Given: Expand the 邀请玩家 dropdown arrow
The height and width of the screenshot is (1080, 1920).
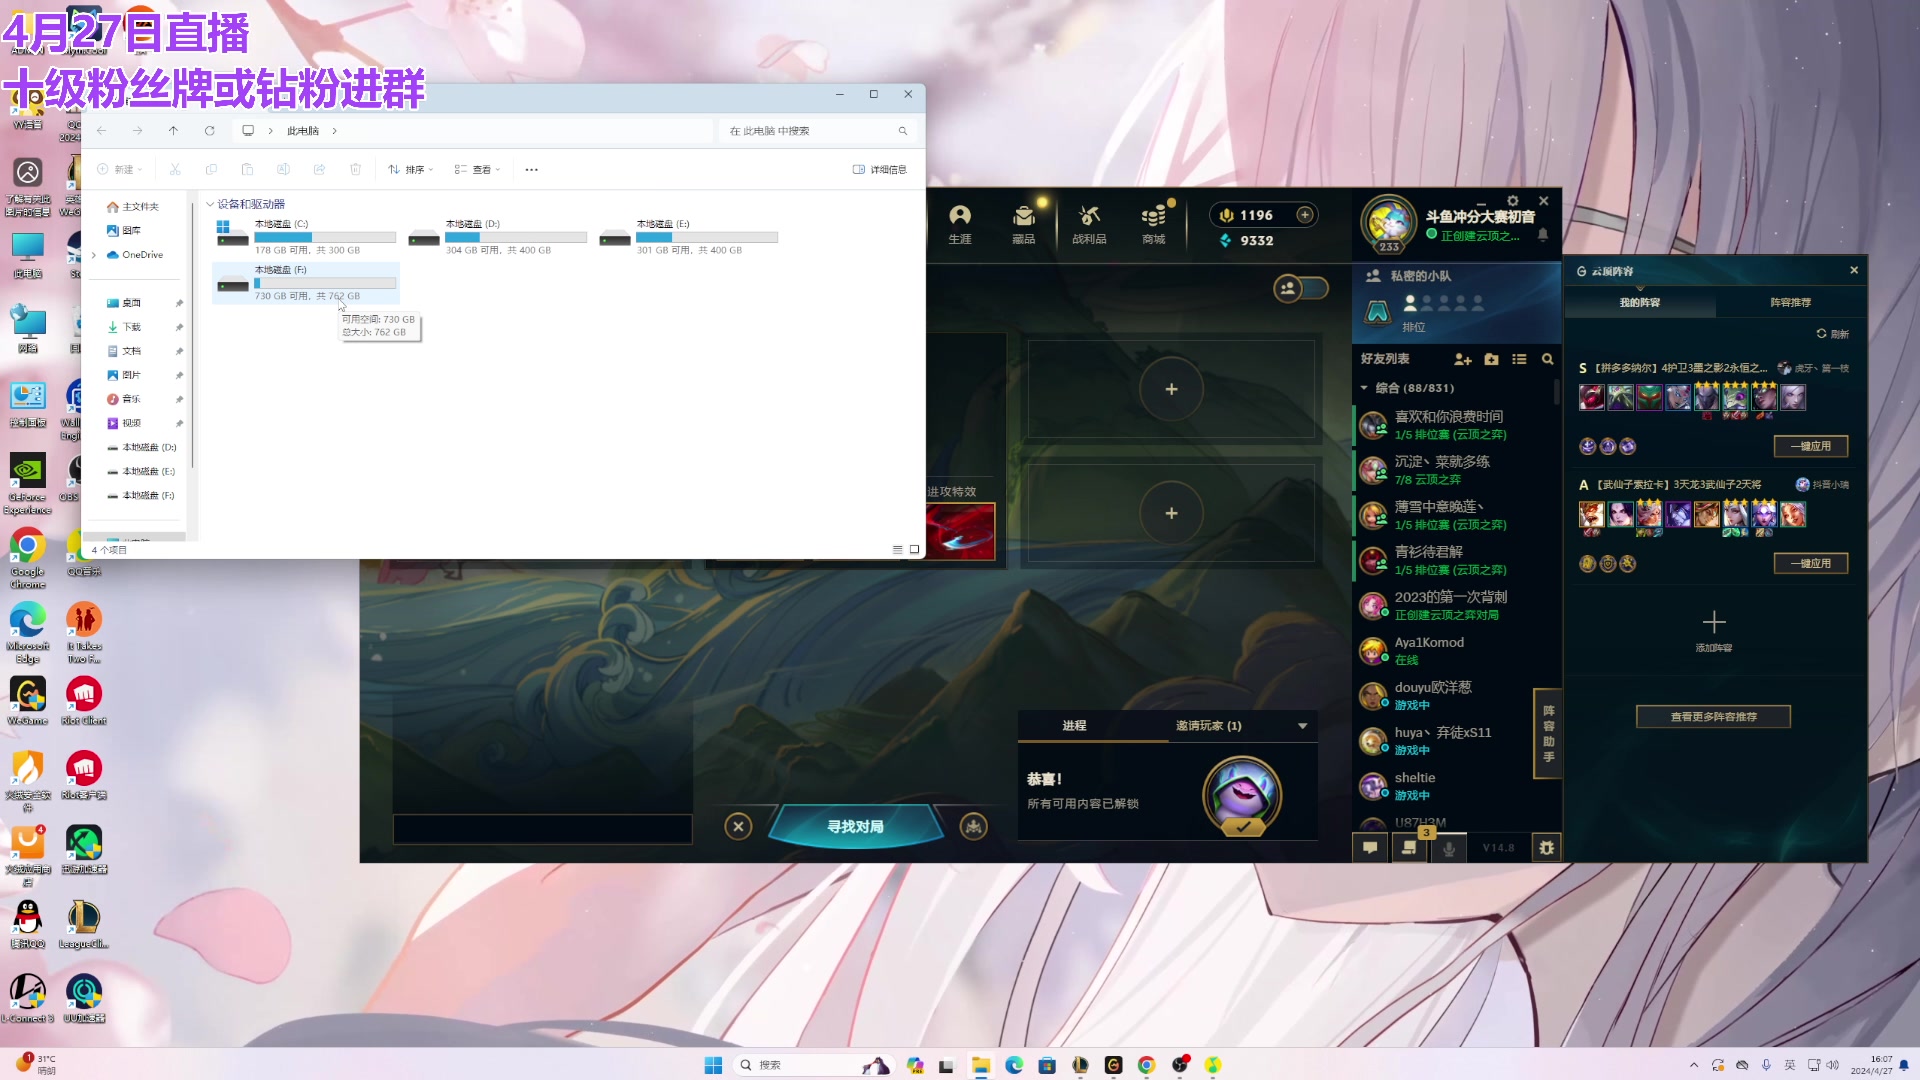Looking at the screenshot, I should 1302,726.
